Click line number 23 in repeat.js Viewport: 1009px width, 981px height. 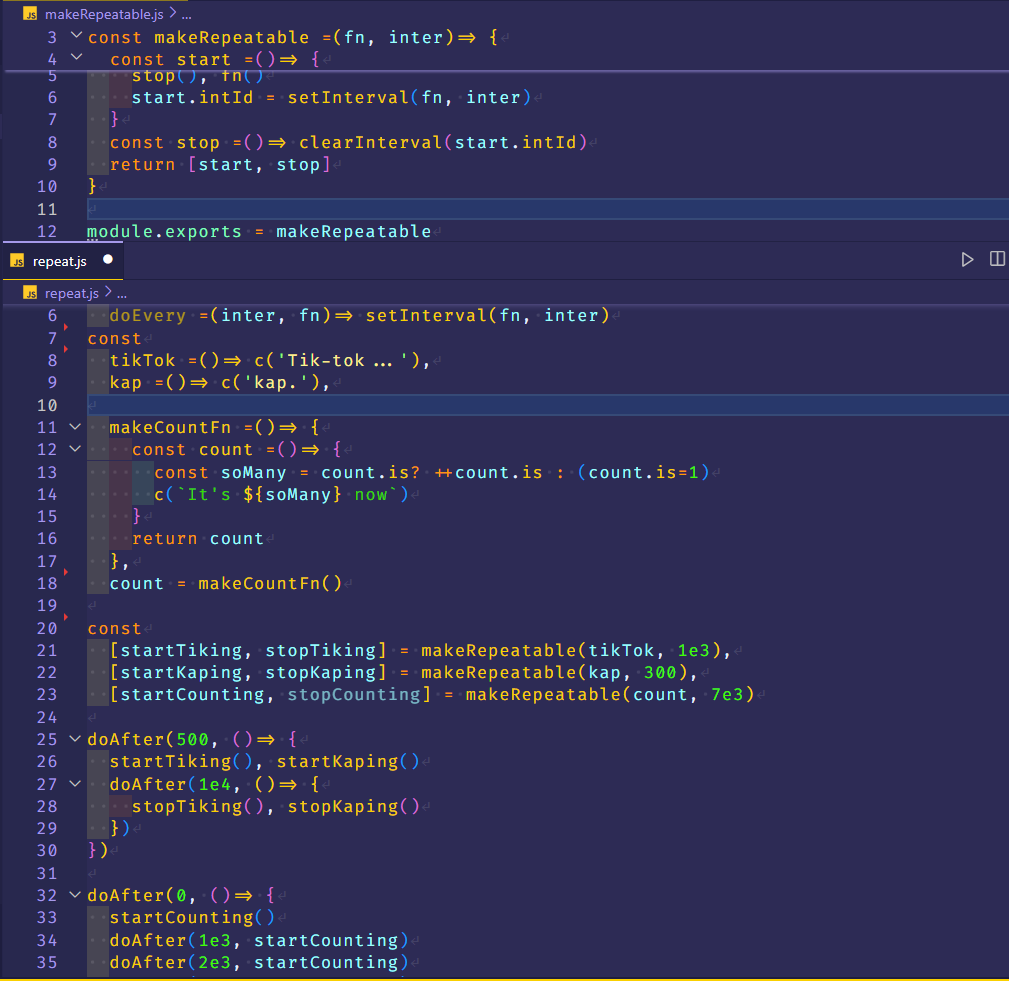[x=47, y=695]
